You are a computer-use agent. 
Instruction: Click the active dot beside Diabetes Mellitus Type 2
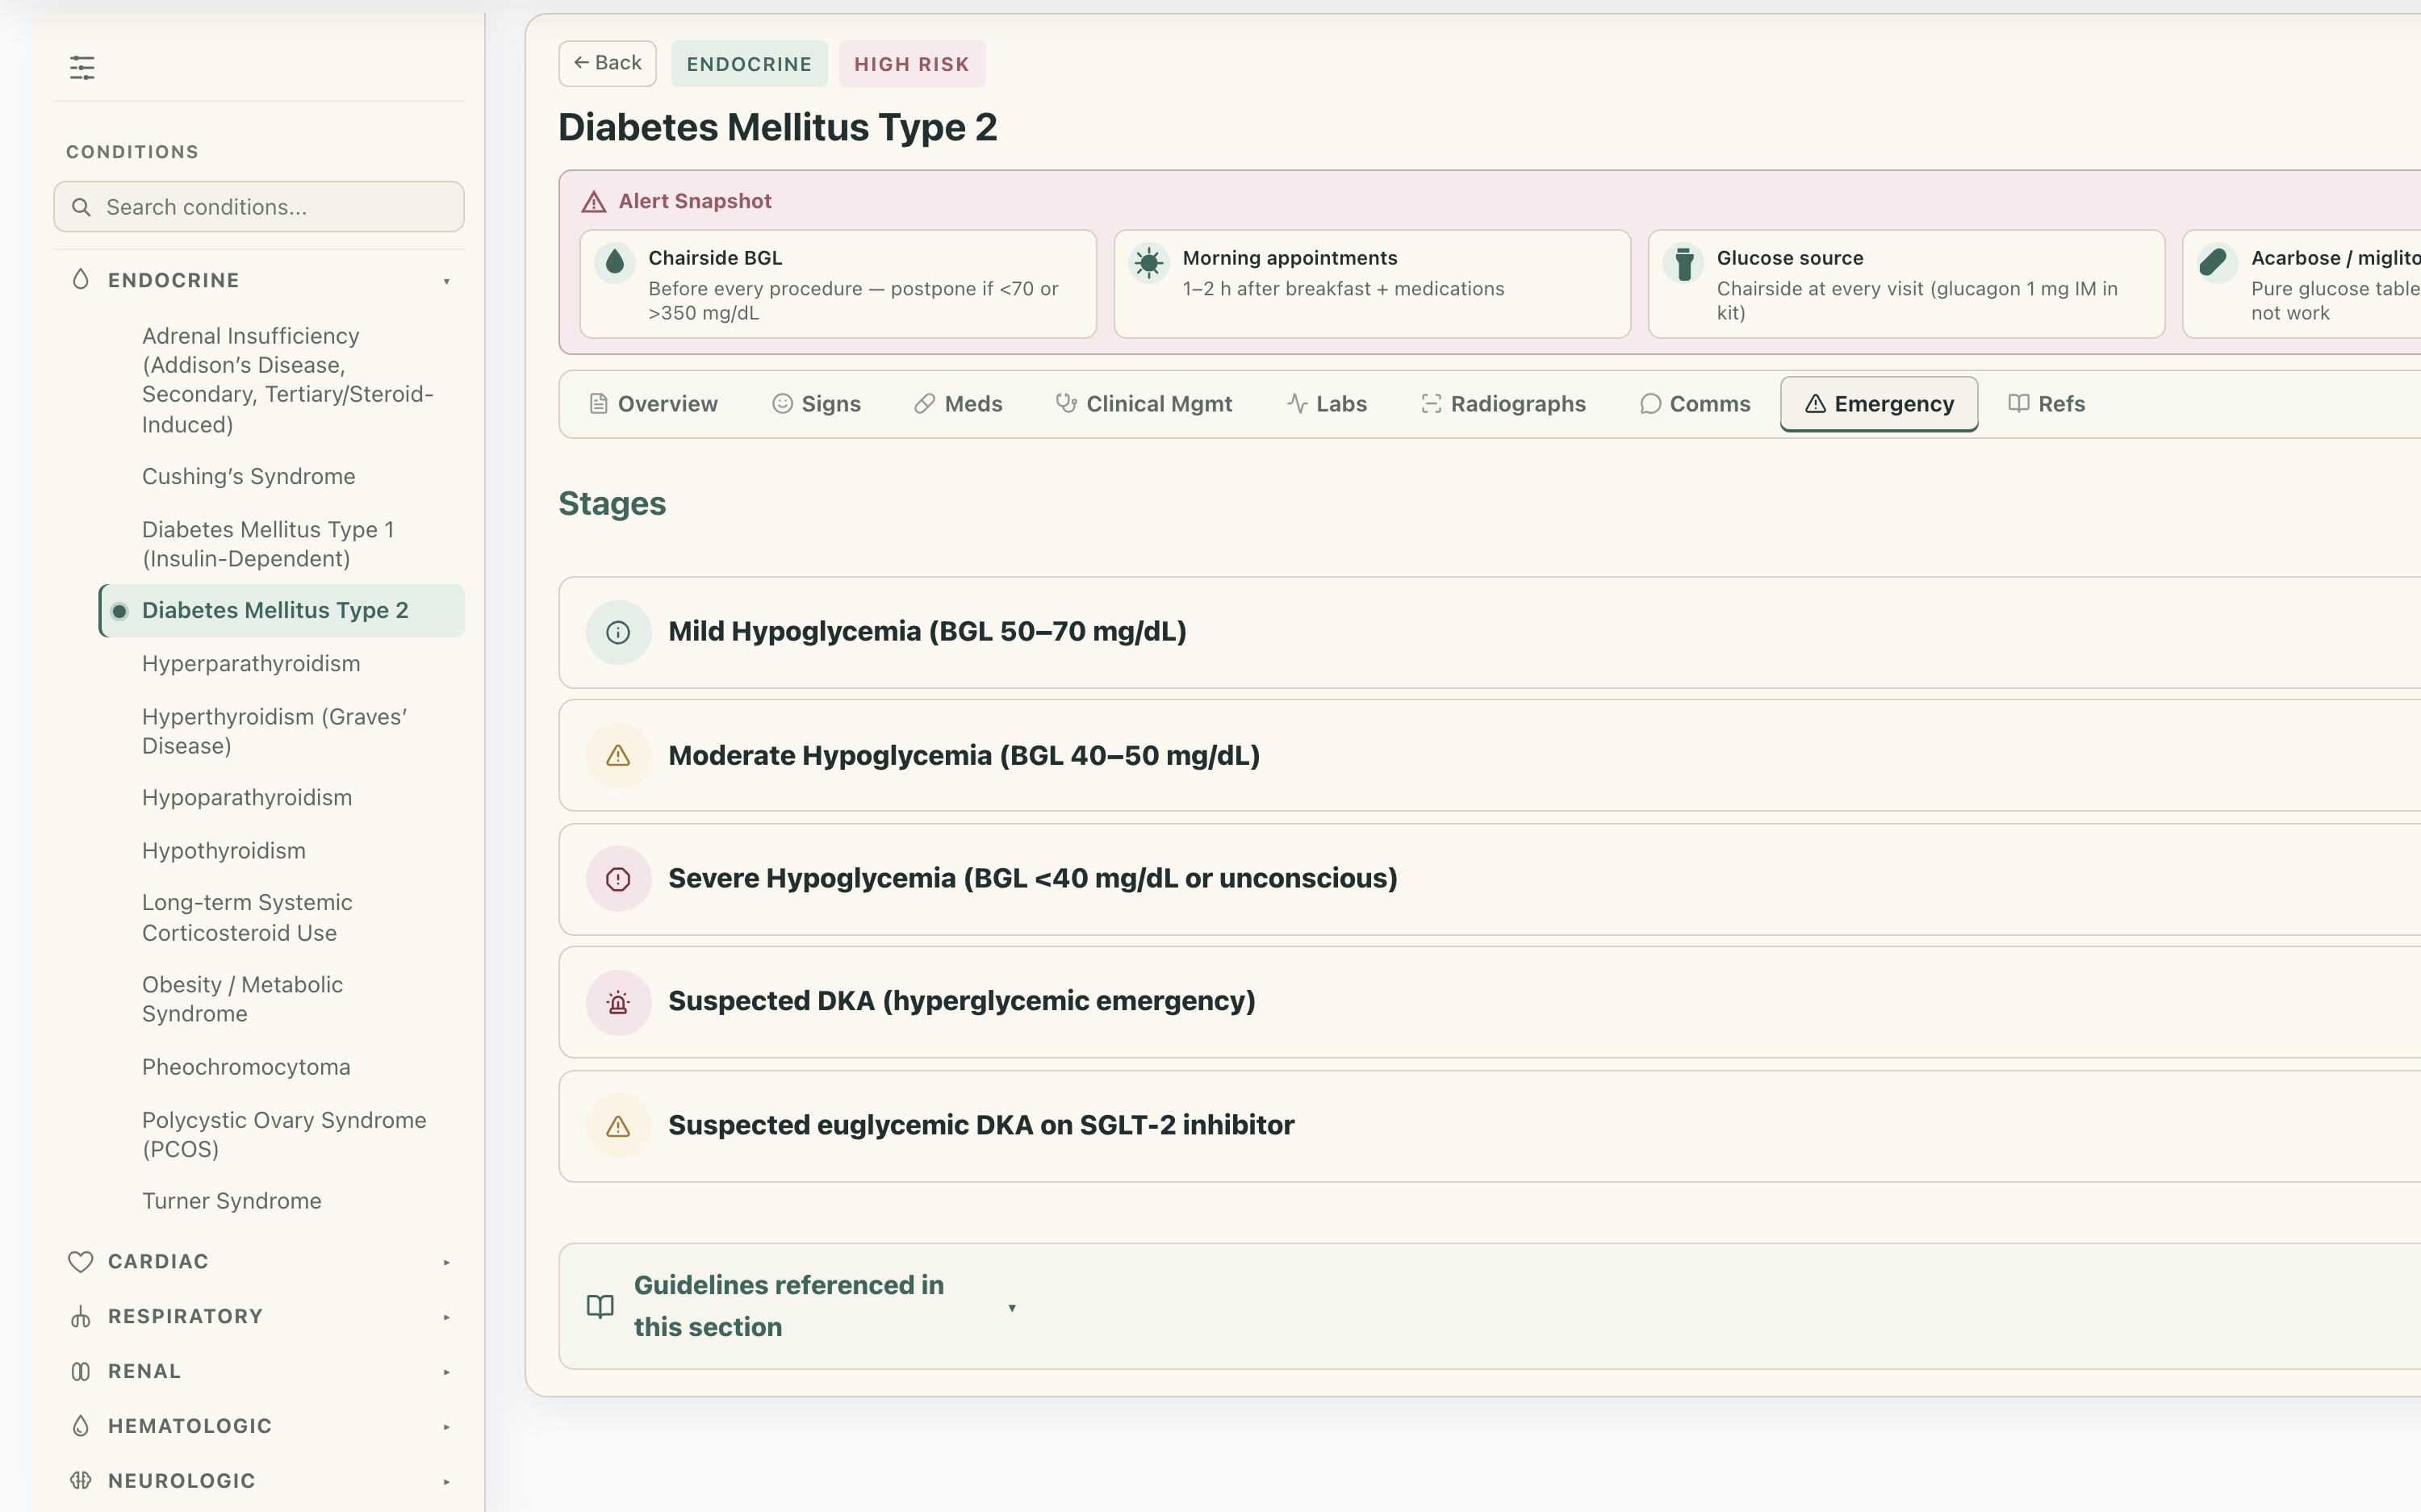click(120, 611)
